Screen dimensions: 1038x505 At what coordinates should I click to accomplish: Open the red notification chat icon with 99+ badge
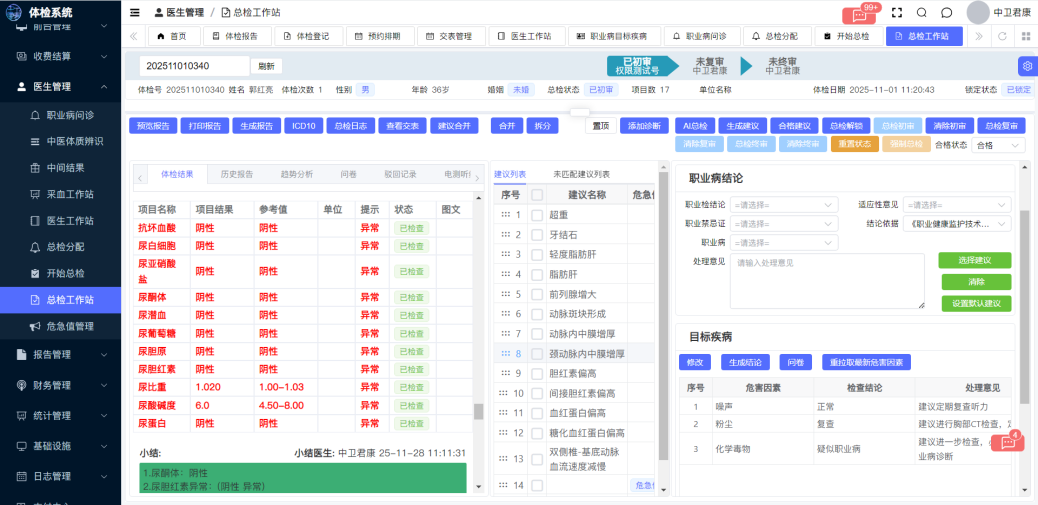pos(857,14)
